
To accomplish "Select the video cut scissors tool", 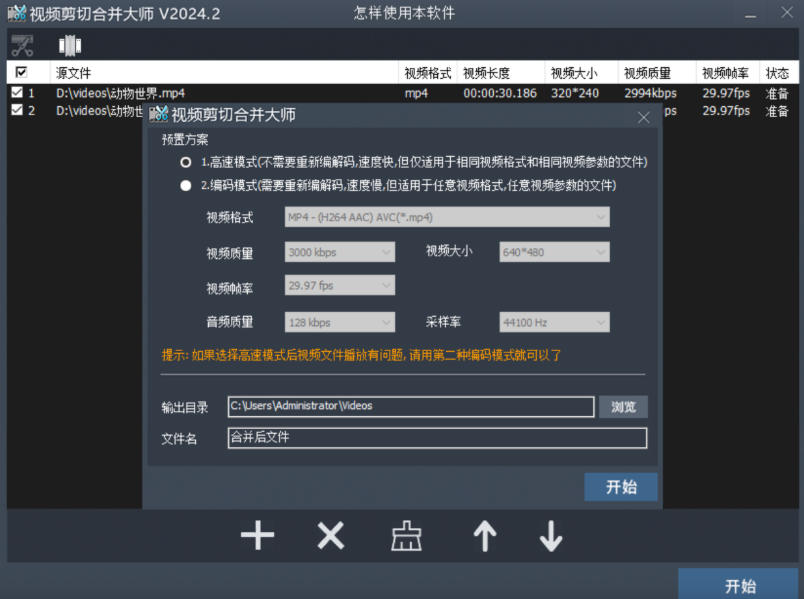I will click(x=22, y=46).
